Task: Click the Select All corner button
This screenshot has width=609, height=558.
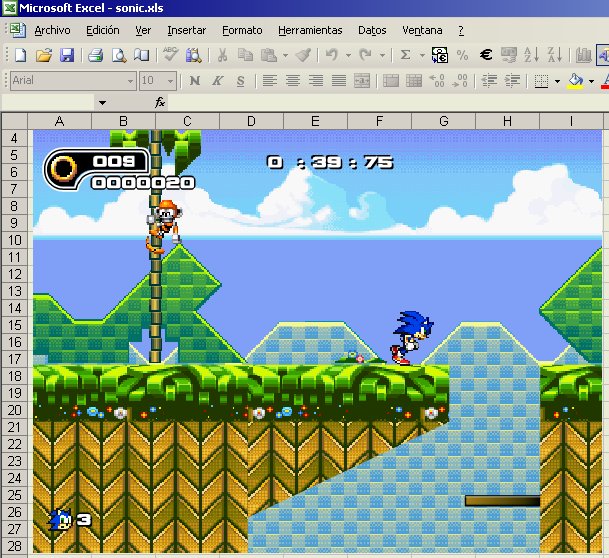Action: click(15, 121)
